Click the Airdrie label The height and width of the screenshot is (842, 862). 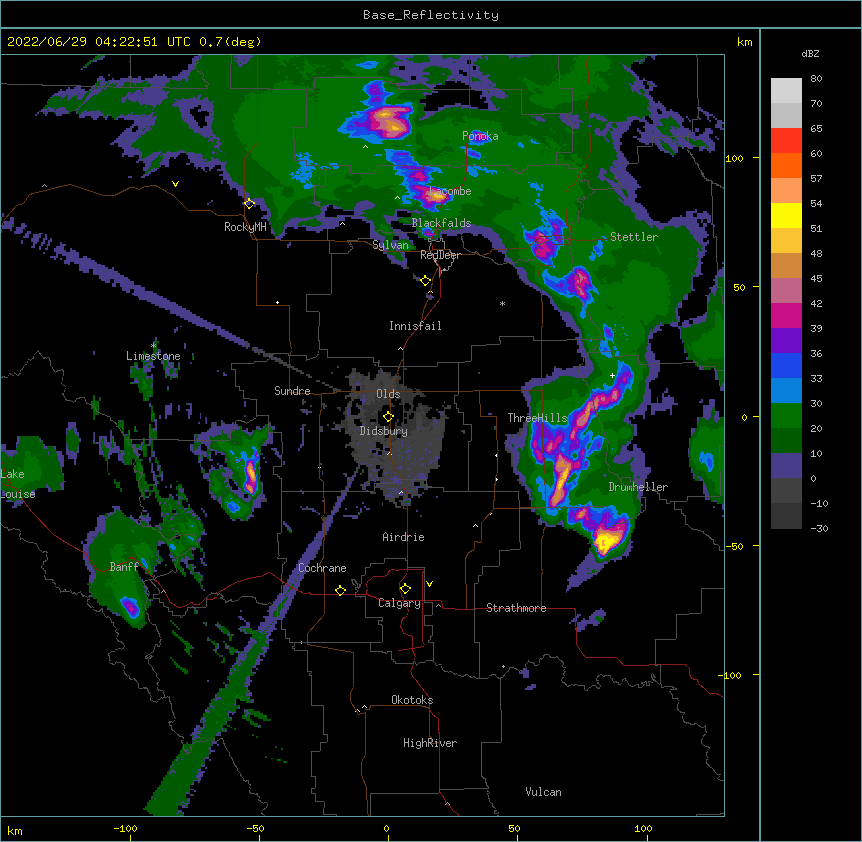click(x=404, y=537)
